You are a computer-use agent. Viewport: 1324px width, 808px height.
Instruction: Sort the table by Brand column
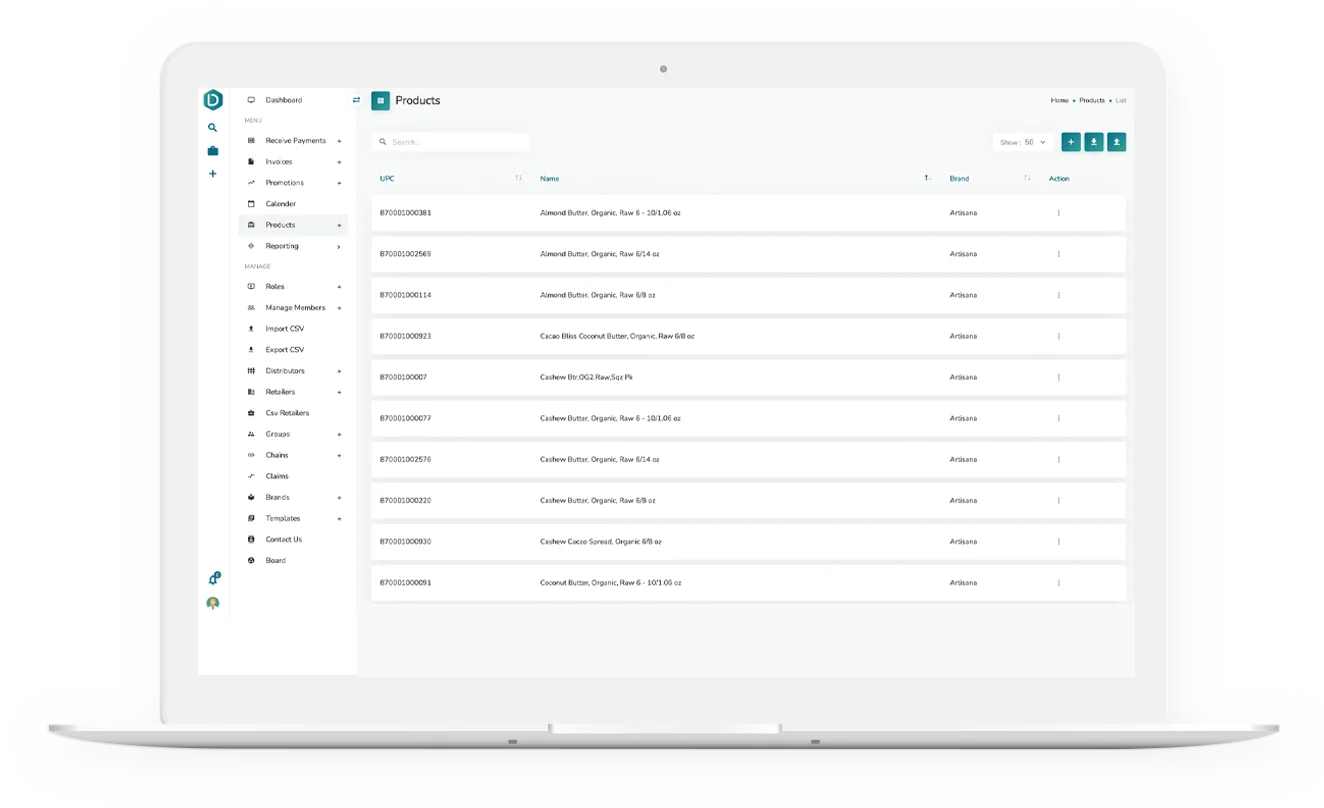[x=1027, y=178]
